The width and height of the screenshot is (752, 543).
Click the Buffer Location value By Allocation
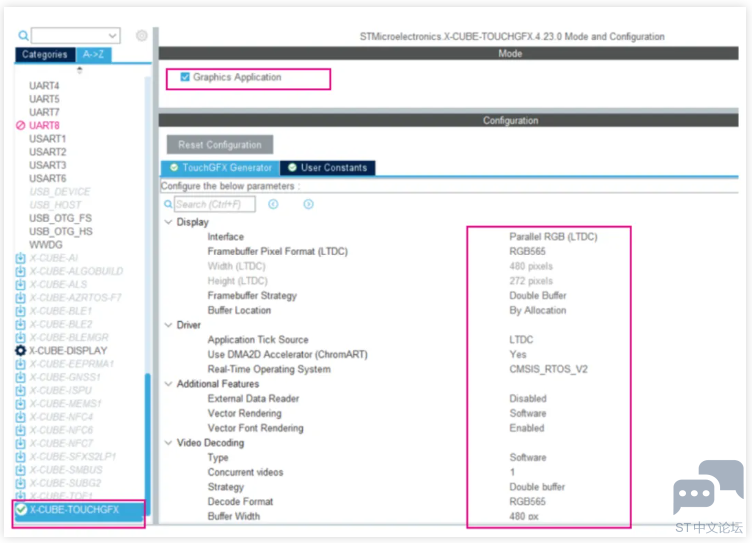pos(538,310)
